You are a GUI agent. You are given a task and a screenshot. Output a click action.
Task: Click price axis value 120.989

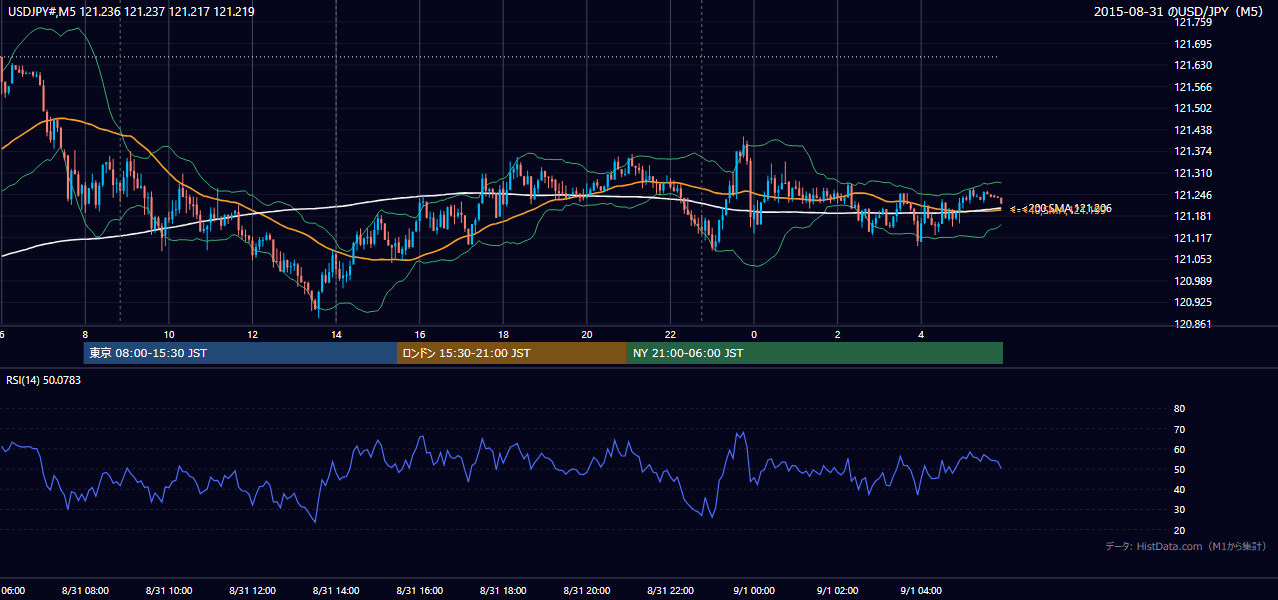[x=1192, y=281]
